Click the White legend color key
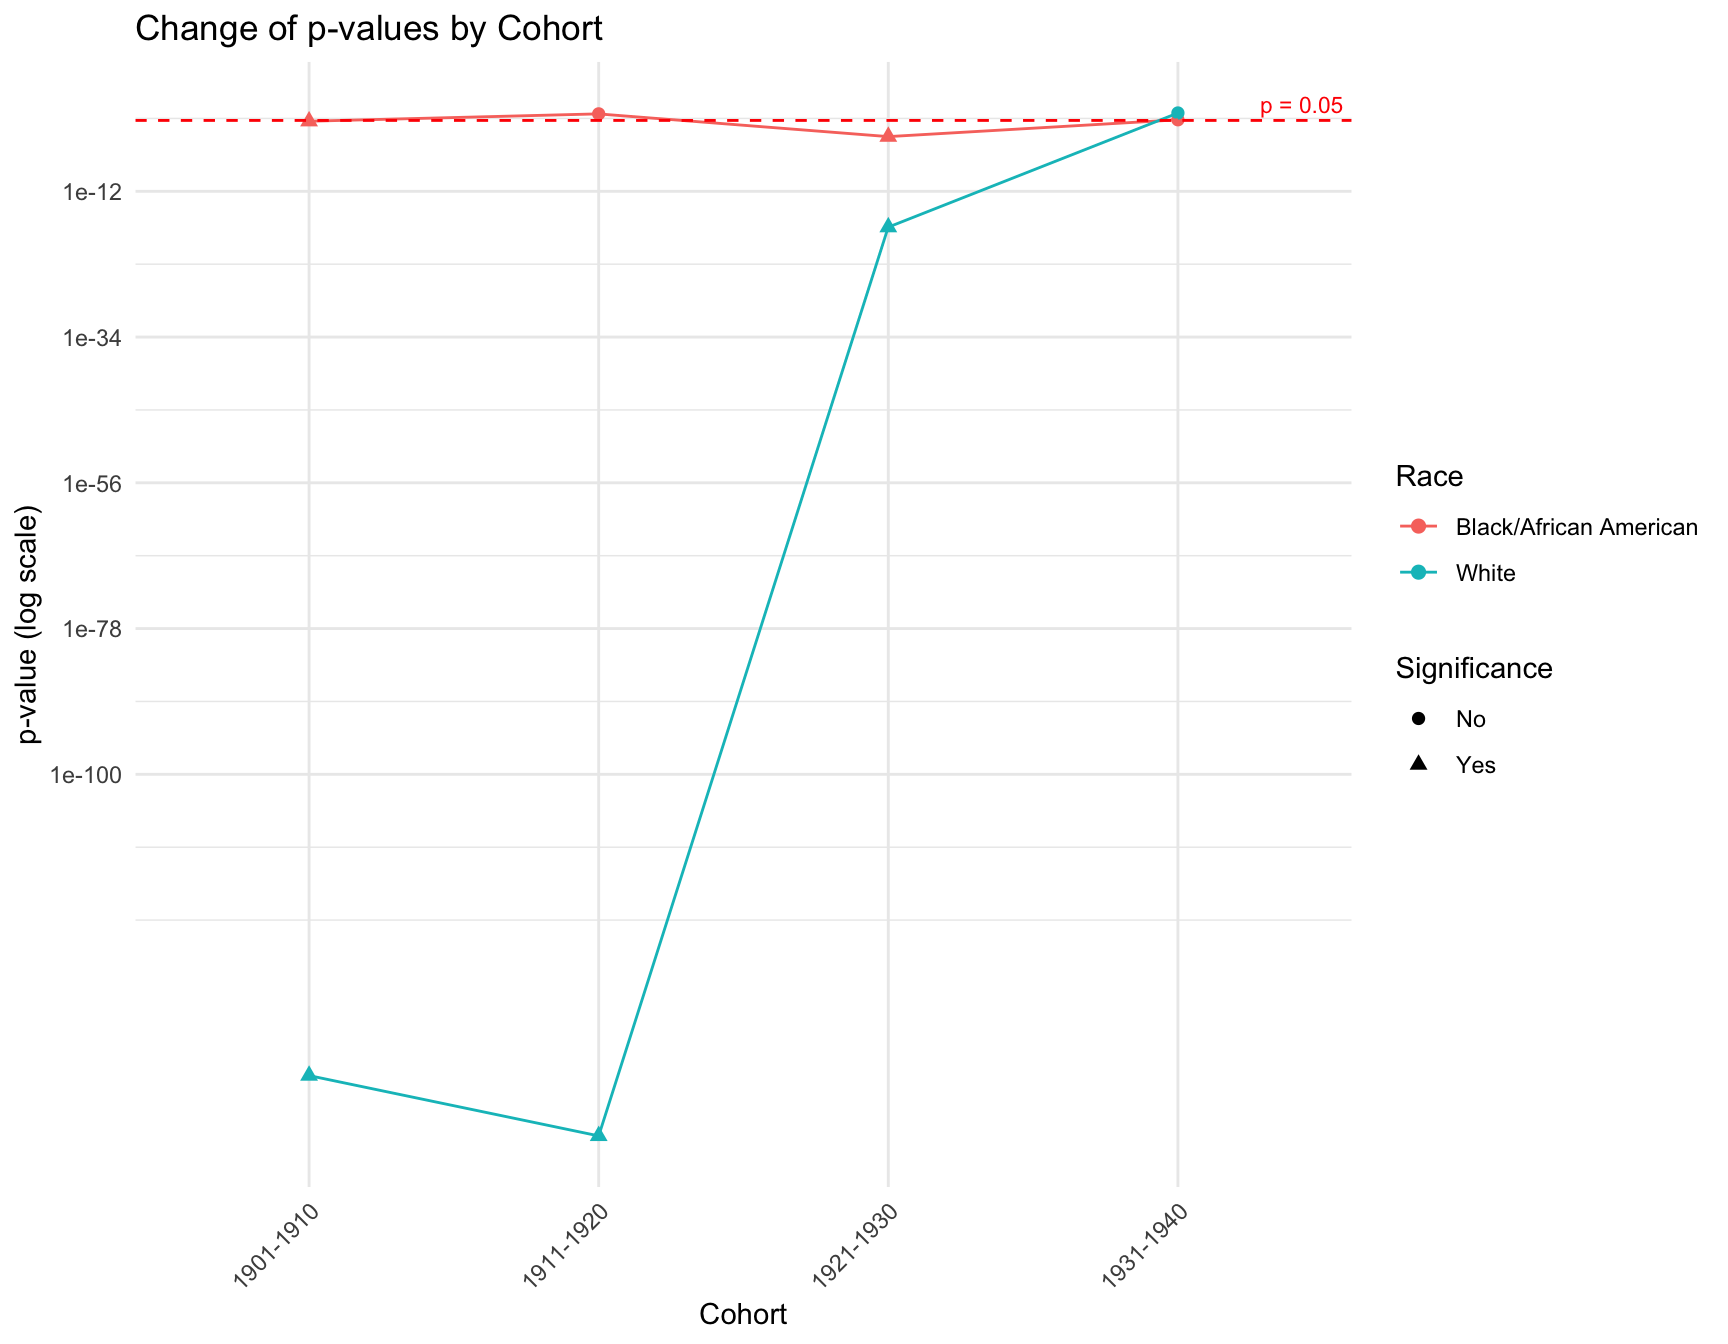Screen dimensions: 1728x1344 pos(1418,573)
